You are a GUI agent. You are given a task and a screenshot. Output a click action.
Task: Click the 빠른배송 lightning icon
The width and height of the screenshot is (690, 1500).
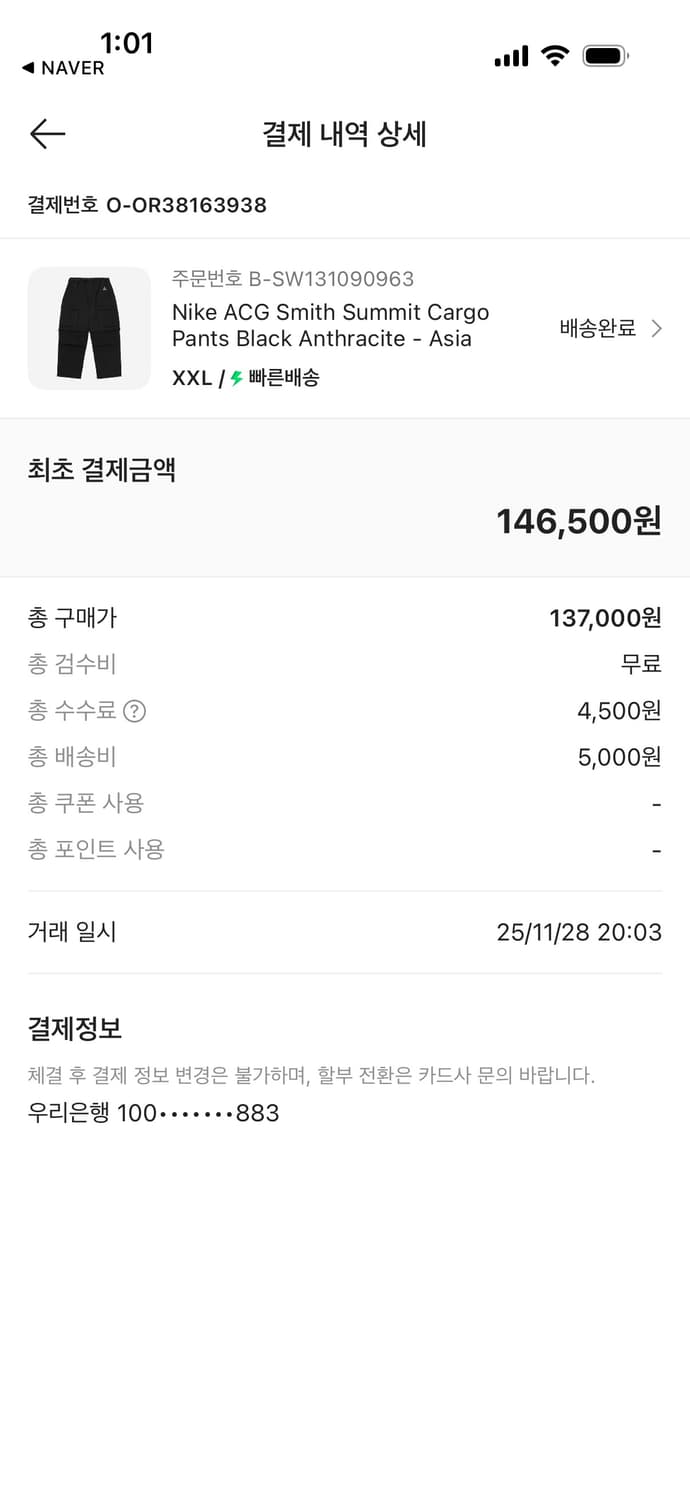[x=237, y=378]
